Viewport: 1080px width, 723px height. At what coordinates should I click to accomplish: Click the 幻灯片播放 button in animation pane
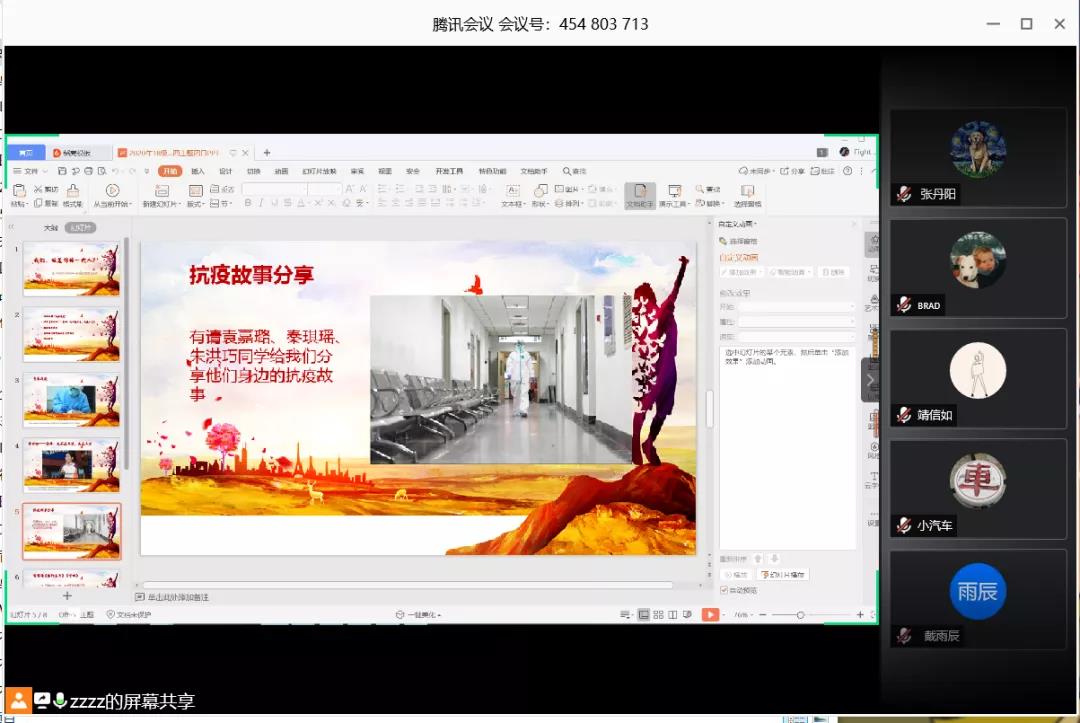783,575
